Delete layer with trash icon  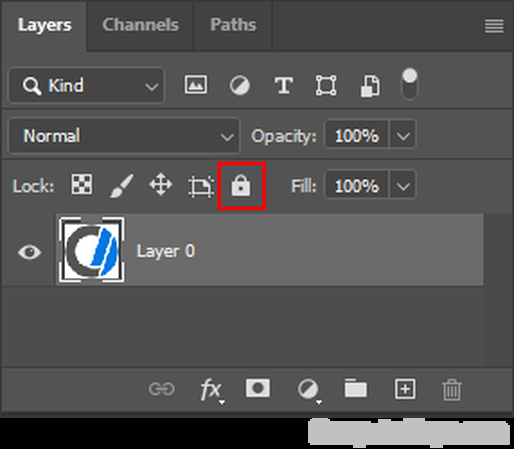[452, 389]
